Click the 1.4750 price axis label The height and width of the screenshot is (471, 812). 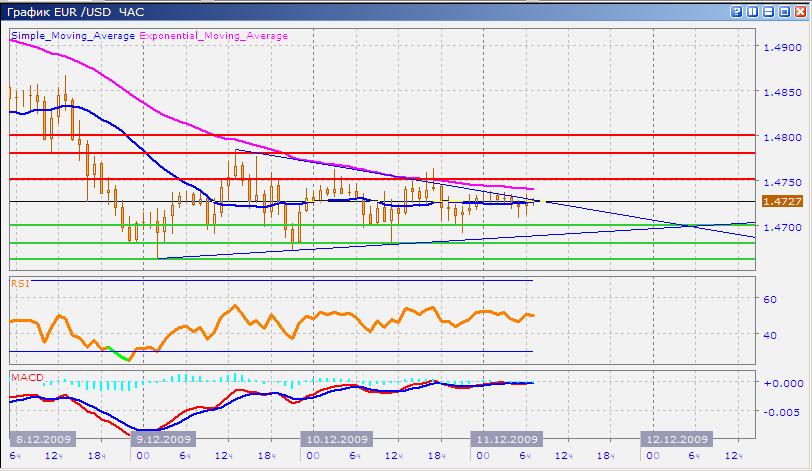[782, 182]
